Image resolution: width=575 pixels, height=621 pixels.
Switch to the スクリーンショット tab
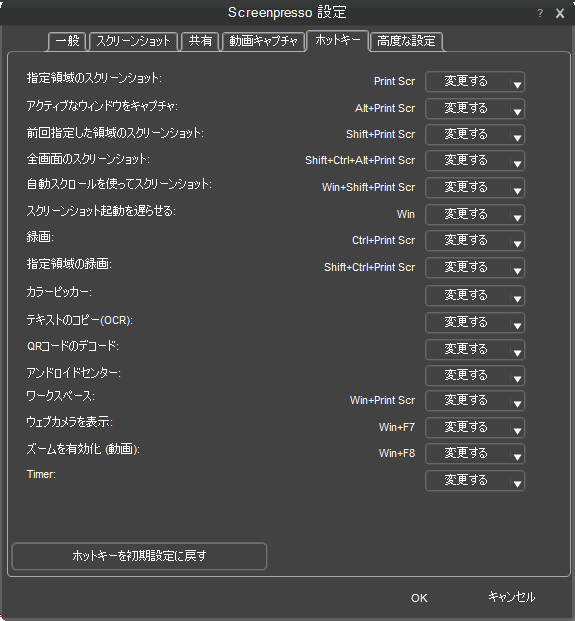coord(133,41)
